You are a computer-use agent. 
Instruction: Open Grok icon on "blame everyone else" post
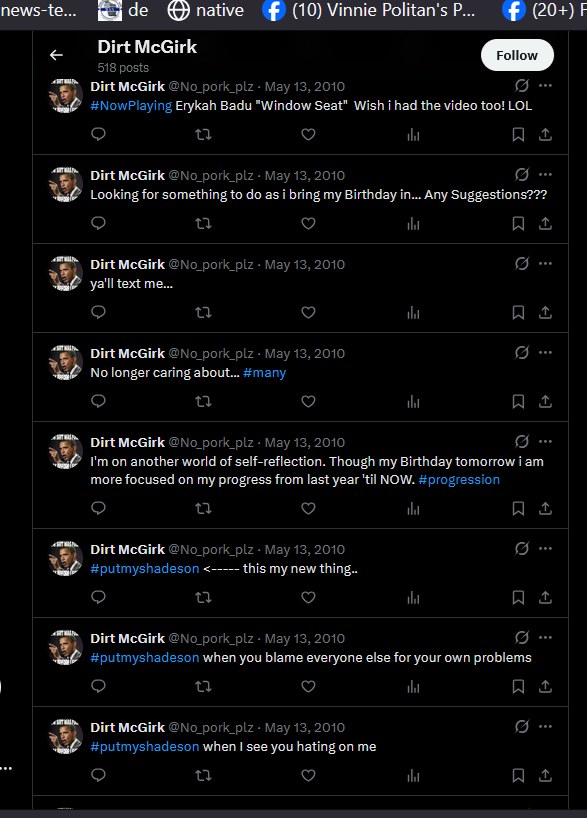522,637
